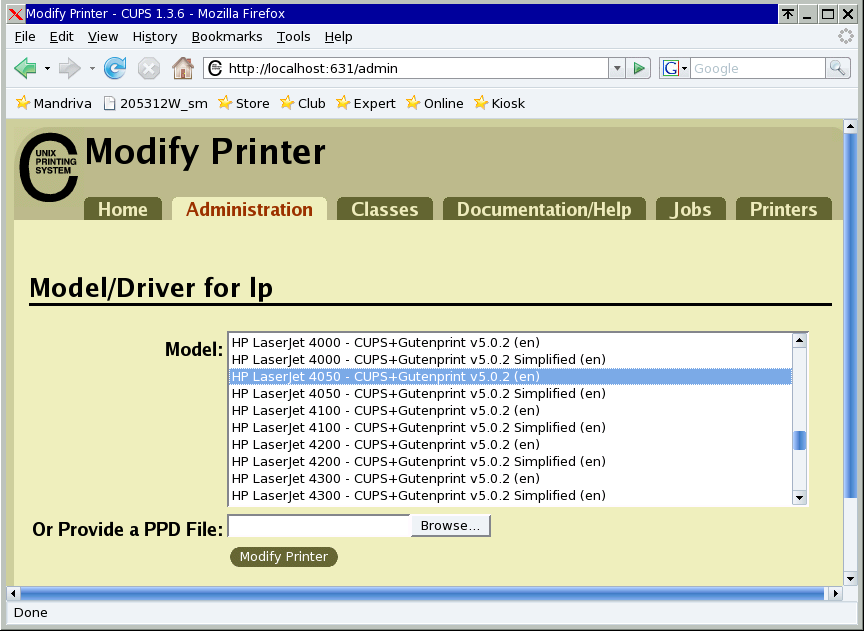864x631 pixels.
Task: Click the Reload page icon
Action: click(x=115, y=69)
